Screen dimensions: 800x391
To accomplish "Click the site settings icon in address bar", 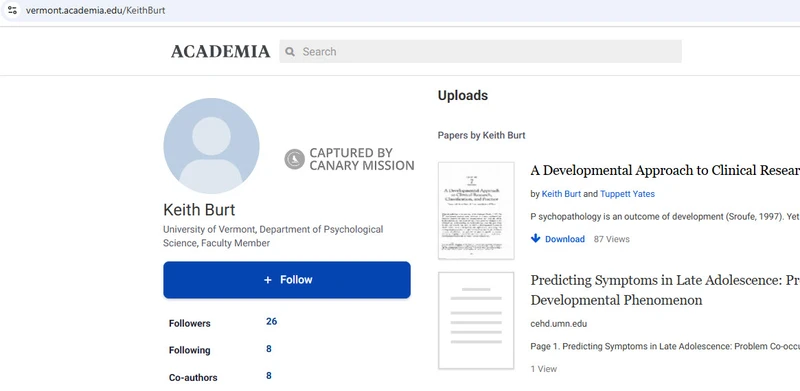I will (12, 10).
